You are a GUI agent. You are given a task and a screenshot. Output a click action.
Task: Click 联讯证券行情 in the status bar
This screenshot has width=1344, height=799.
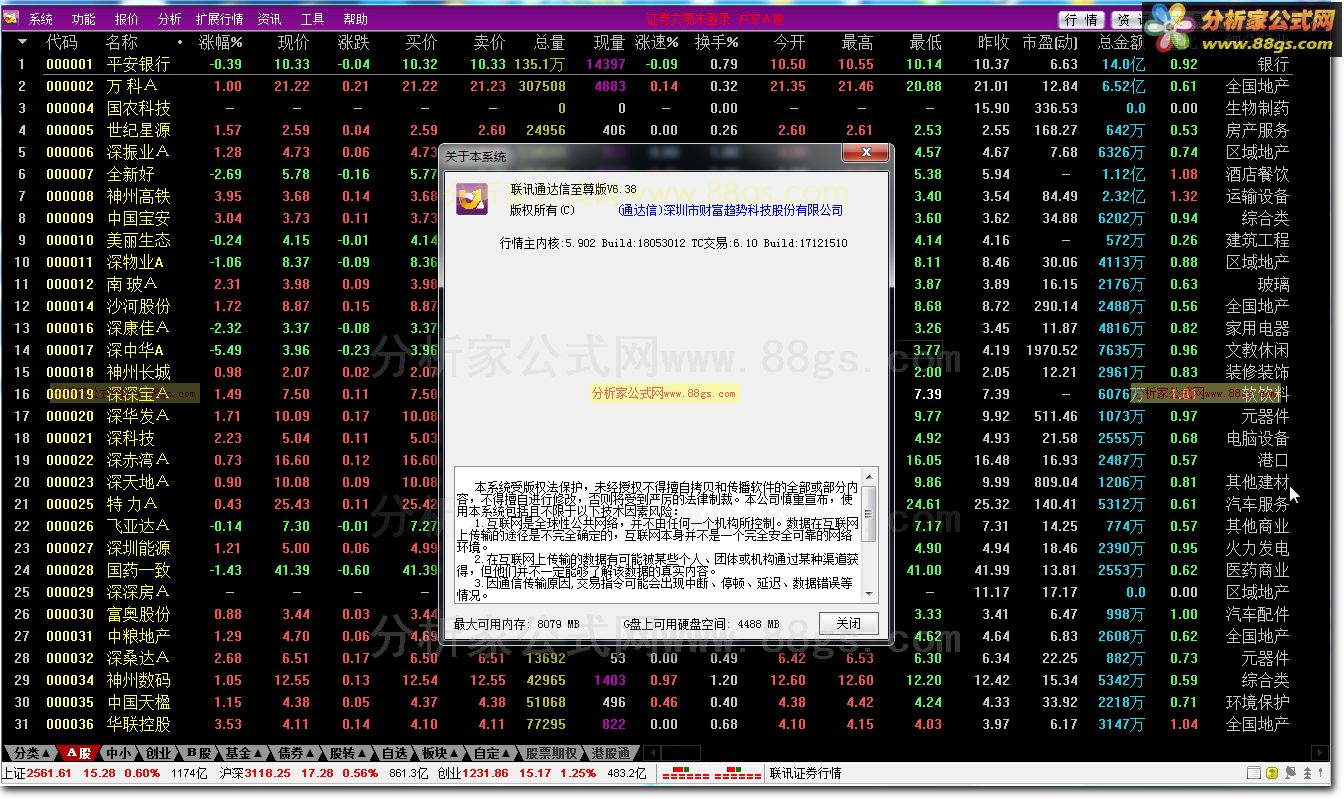[805, 773]
